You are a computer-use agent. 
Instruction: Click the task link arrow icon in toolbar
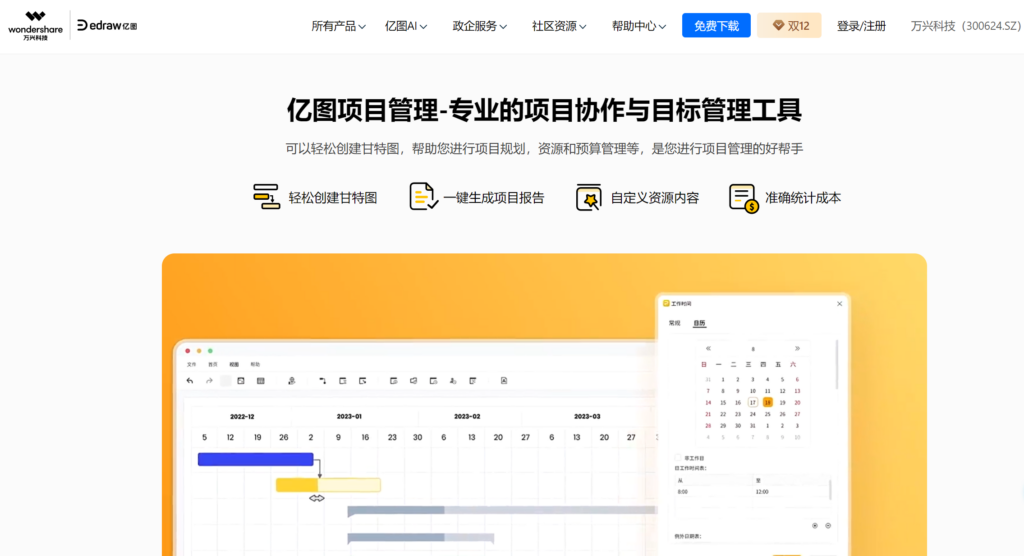click(323, 381)
